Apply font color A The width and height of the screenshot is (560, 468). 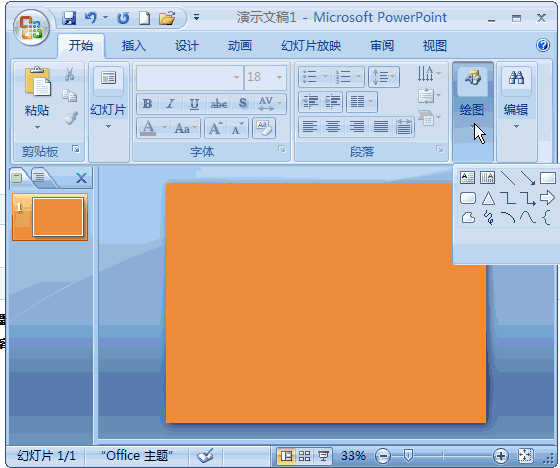tap(148, 128)
